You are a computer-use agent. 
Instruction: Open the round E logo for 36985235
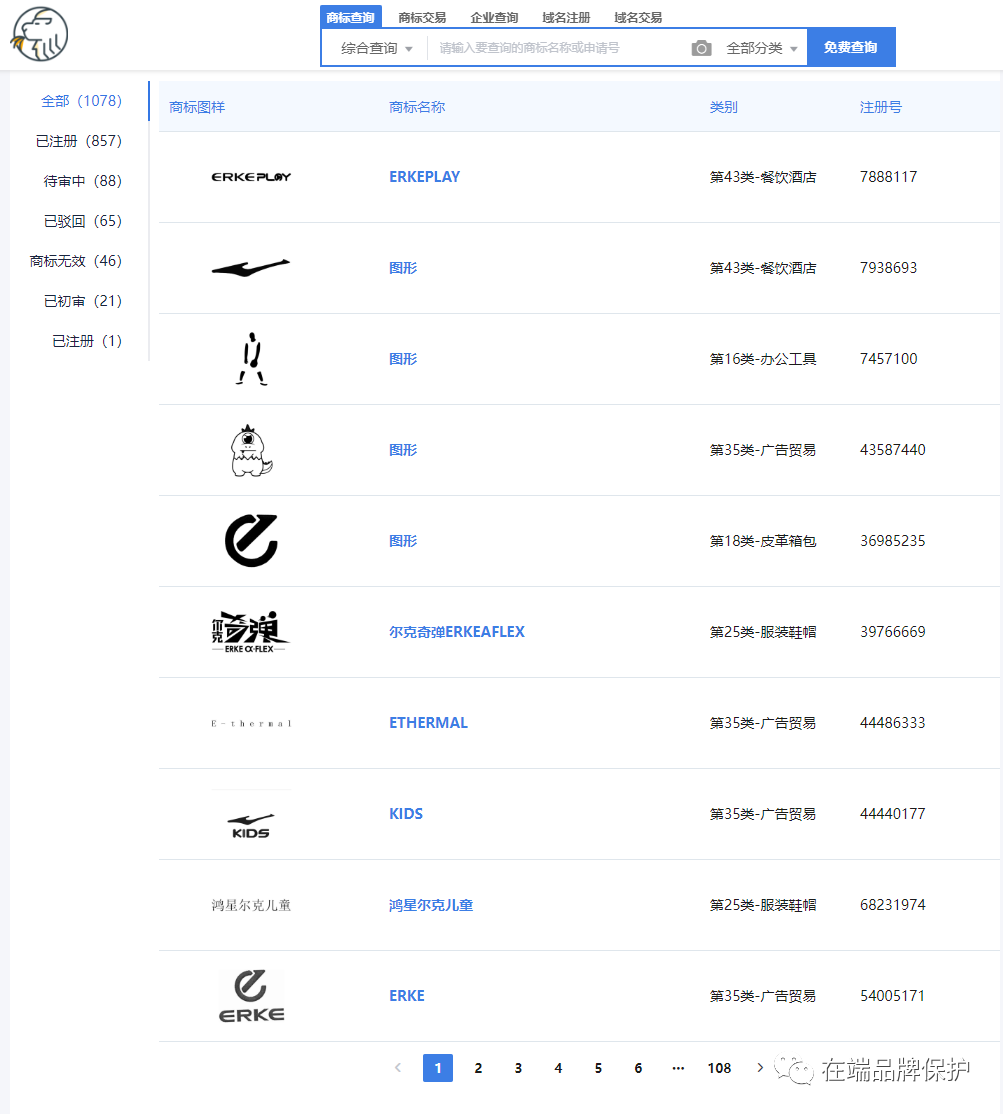coord(251,541)
